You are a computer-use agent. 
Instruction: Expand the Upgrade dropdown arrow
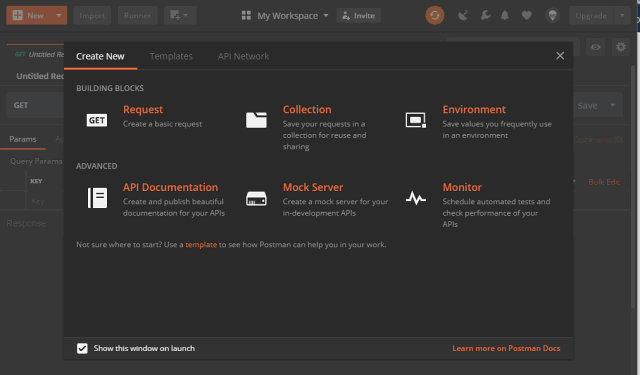[x=622, y=16]
